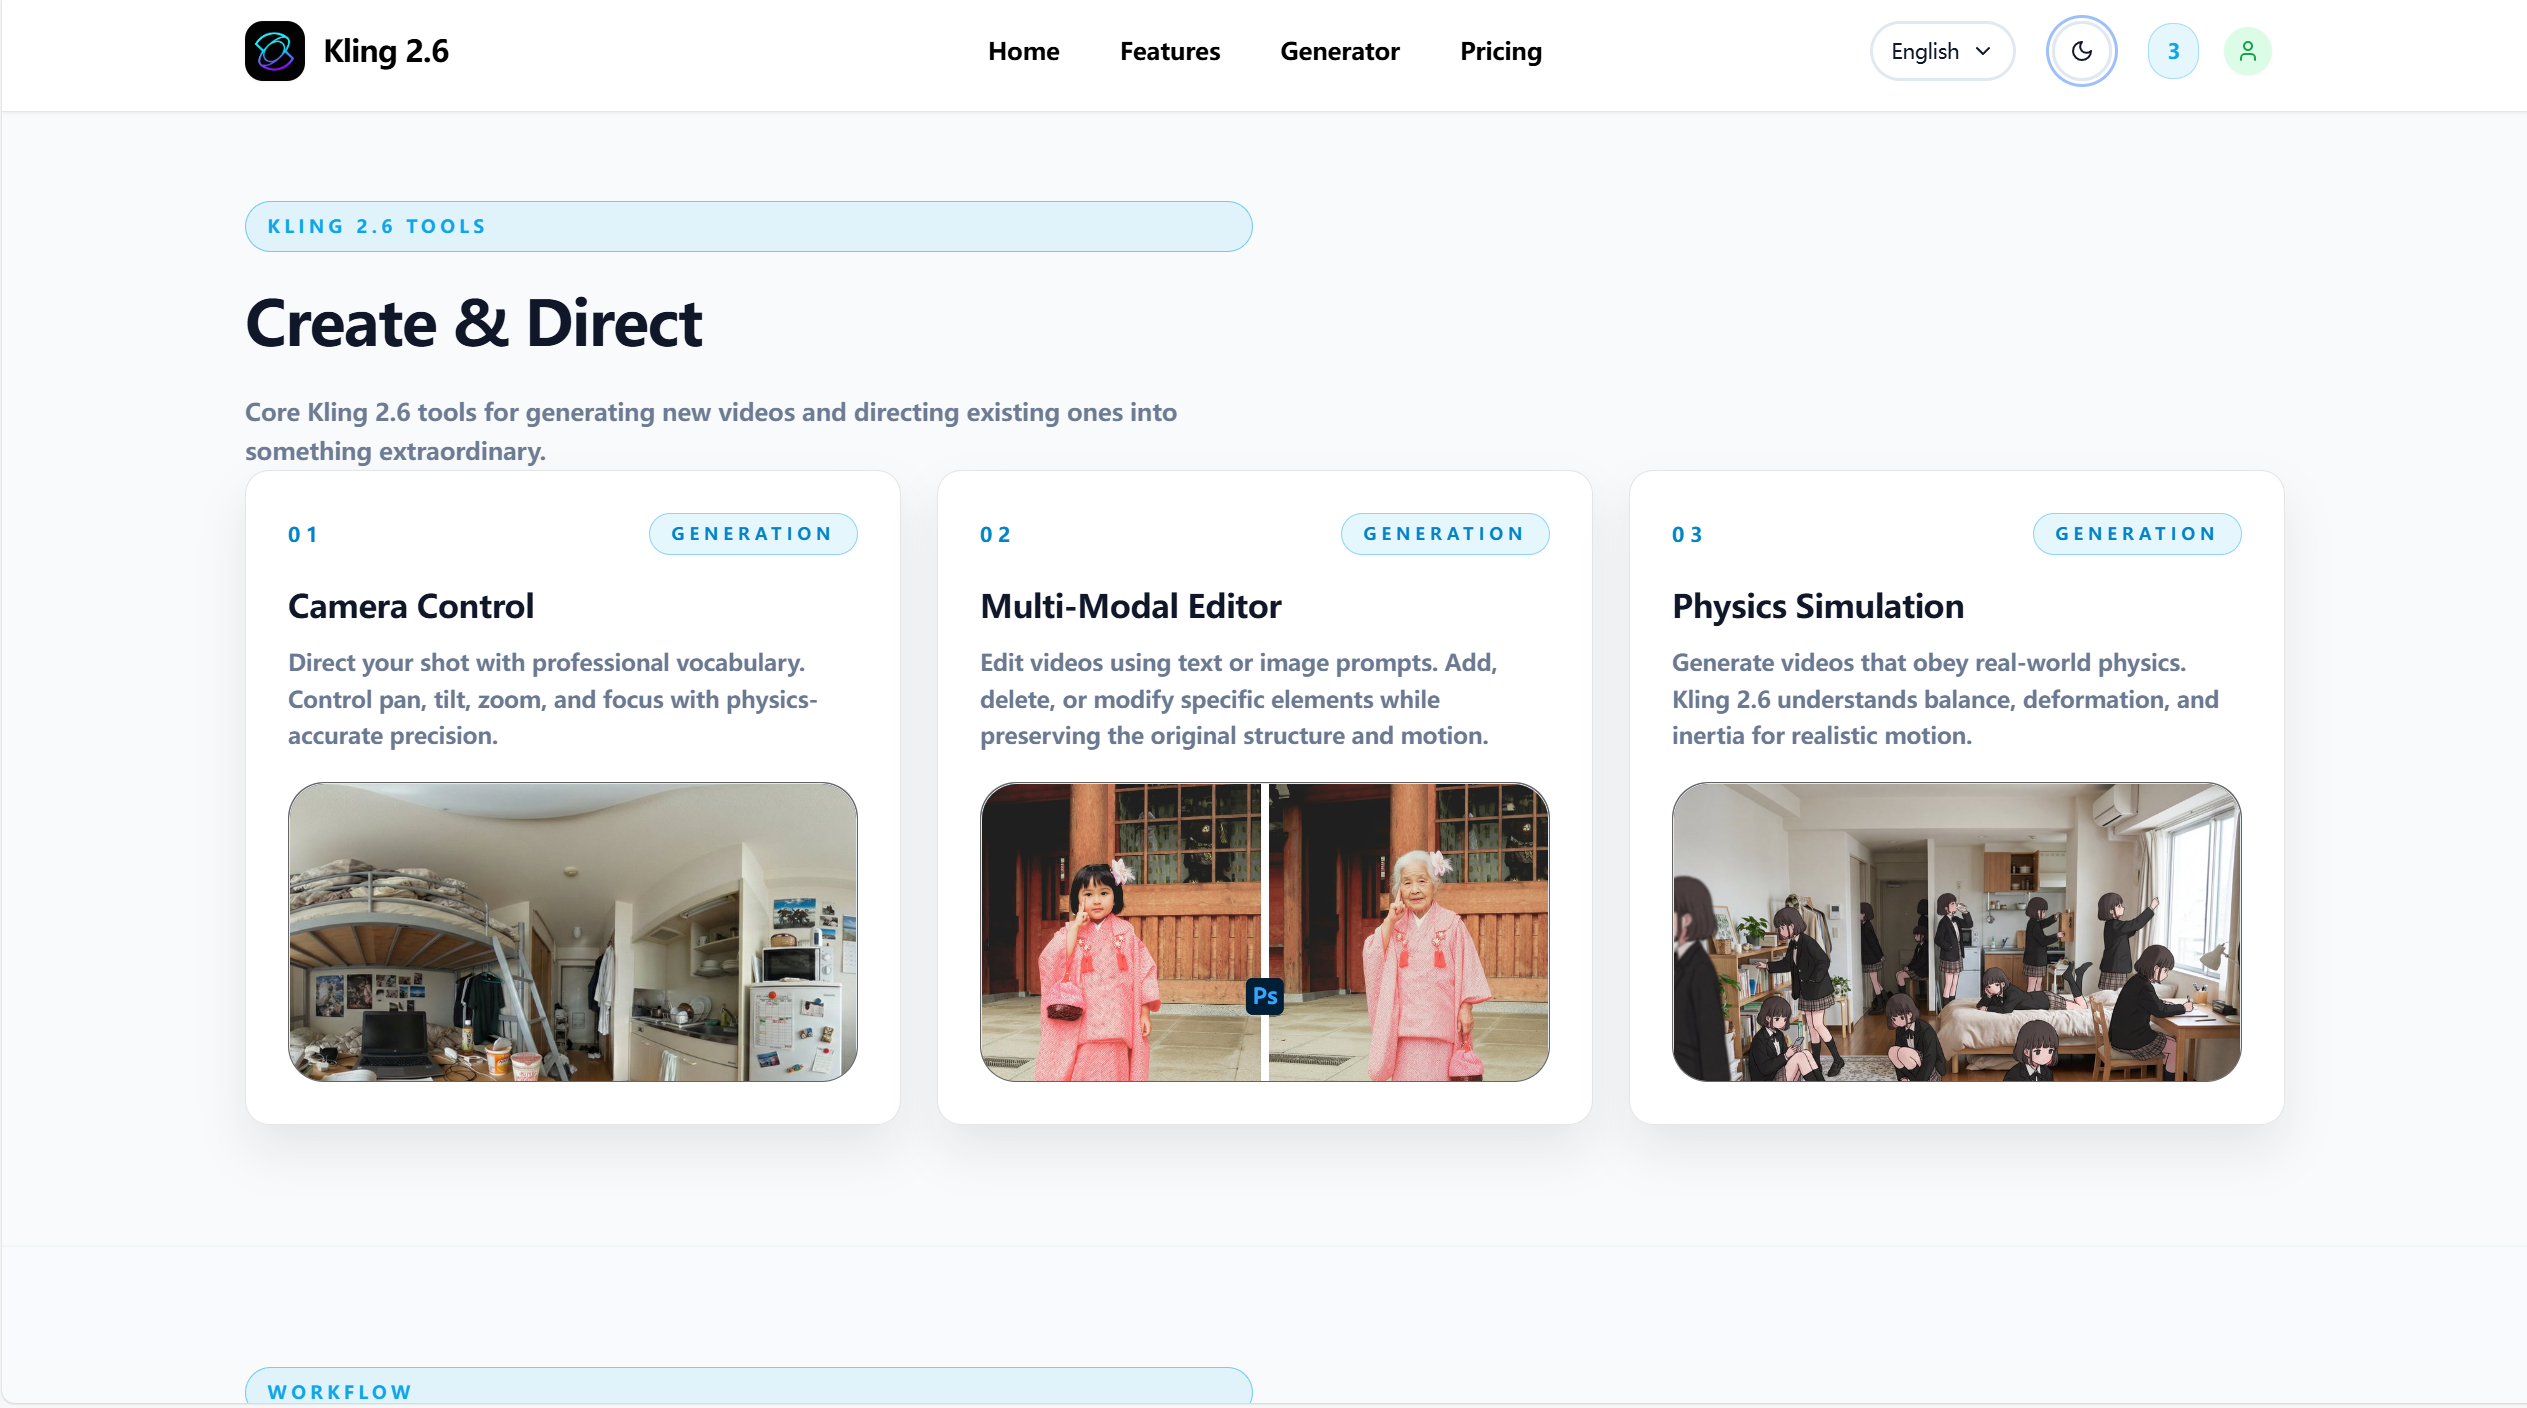Toggle dark mode with moon icon
Viewport: 2527px width, 1408px height.
(2081, 51)
